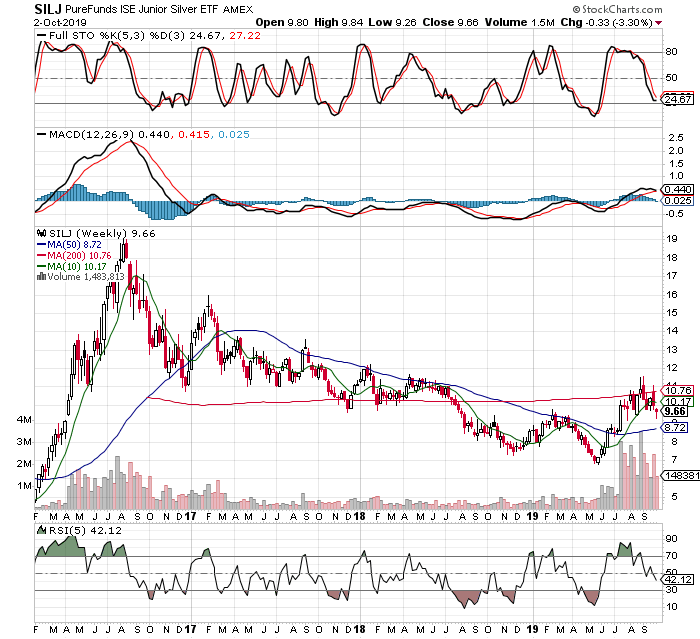Click the 148381 volume tag on the right axis

[681, 476]
